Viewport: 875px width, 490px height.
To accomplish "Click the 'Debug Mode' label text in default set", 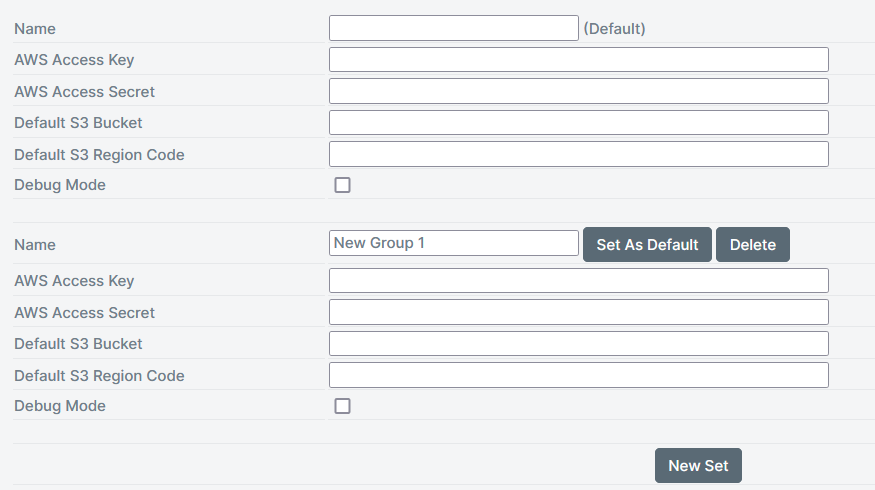I will click(60, 185).
